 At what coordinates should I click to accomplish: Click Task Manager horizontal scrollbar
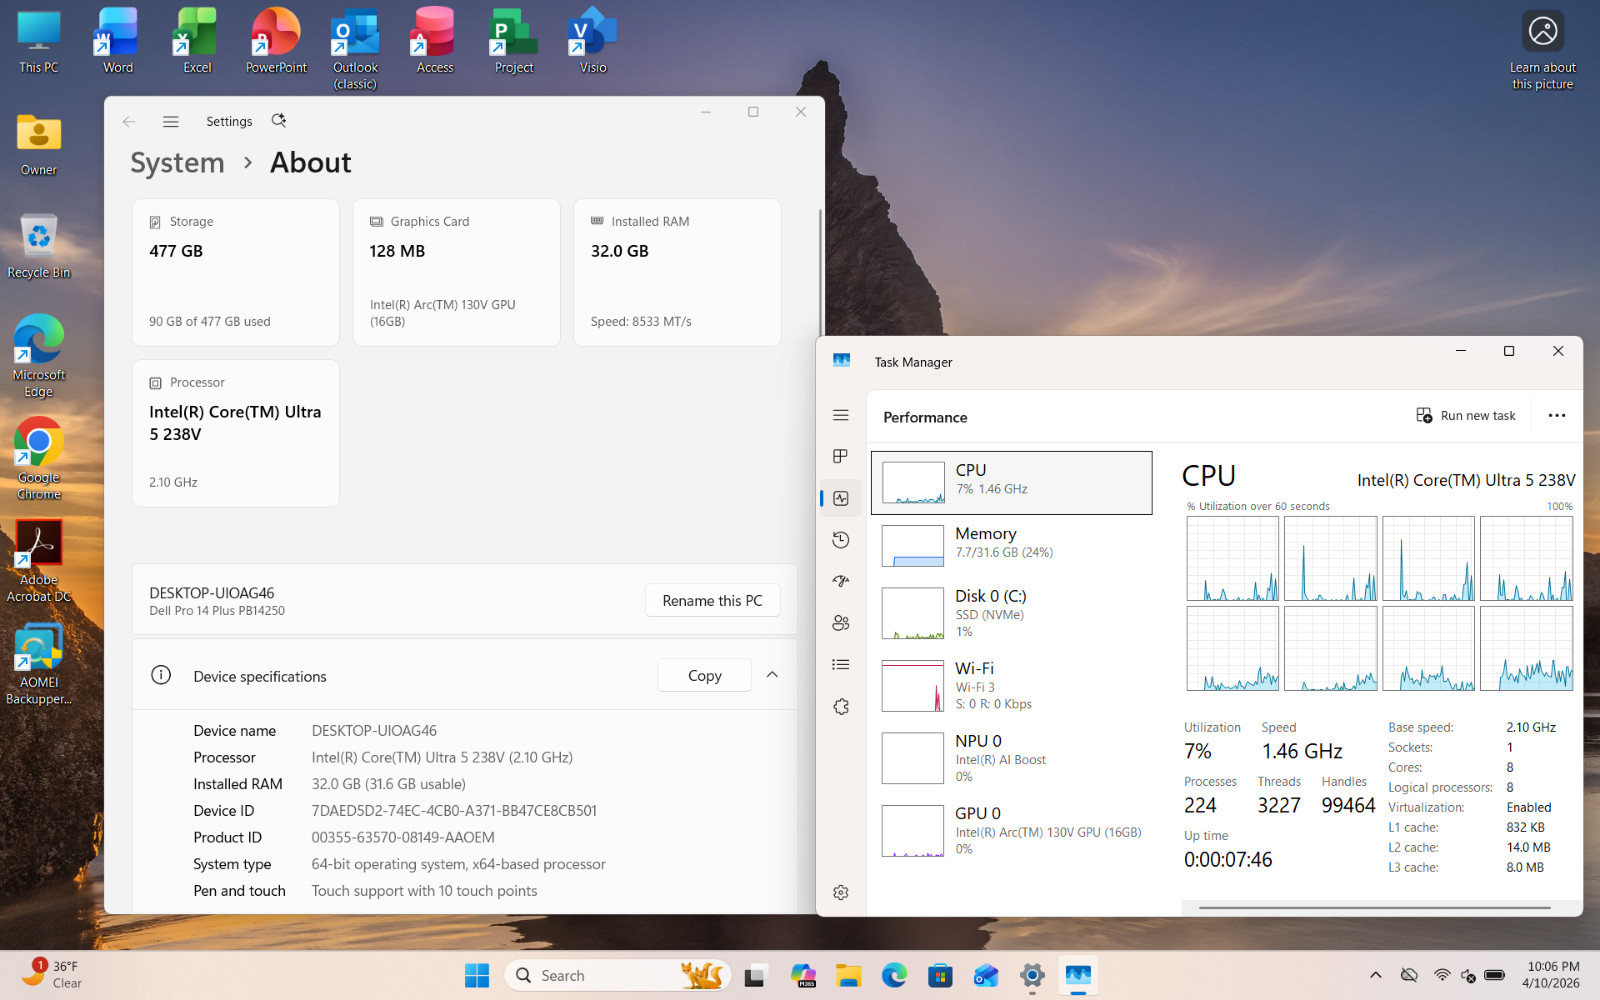pyautogui.click(x=1374, y=908)
